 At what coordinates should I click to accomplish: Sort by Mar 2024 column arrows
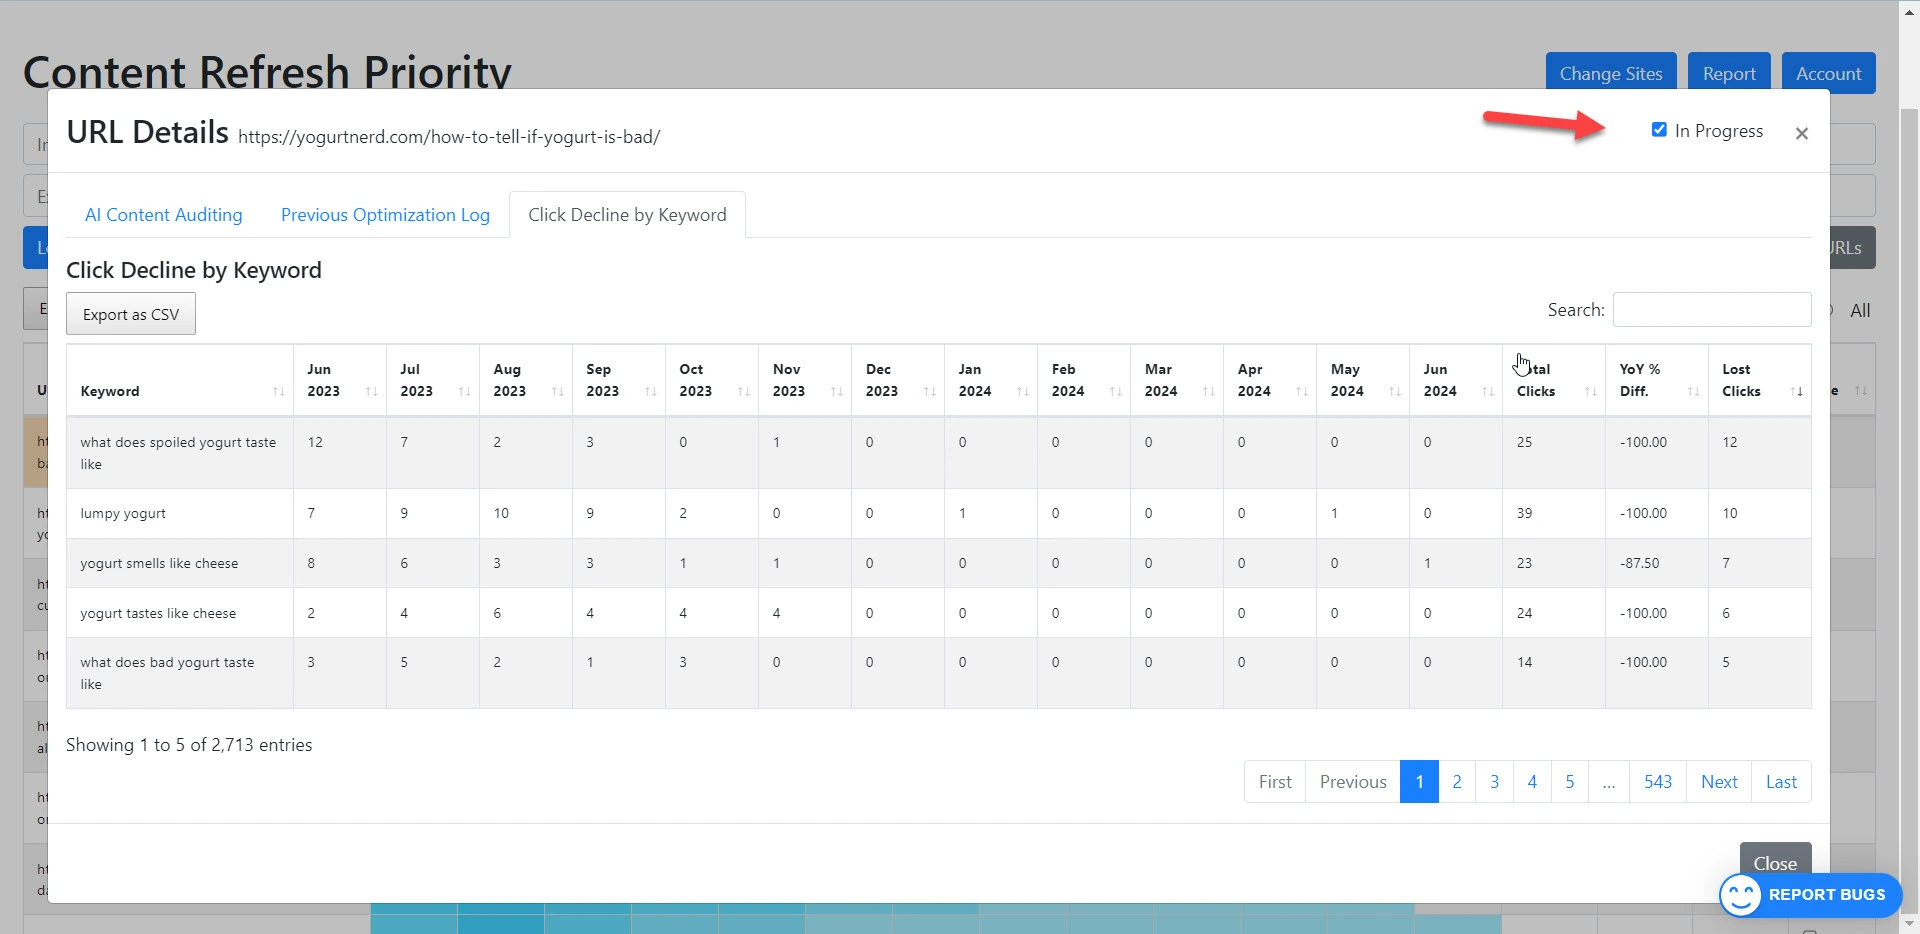tap(1208, 391)
